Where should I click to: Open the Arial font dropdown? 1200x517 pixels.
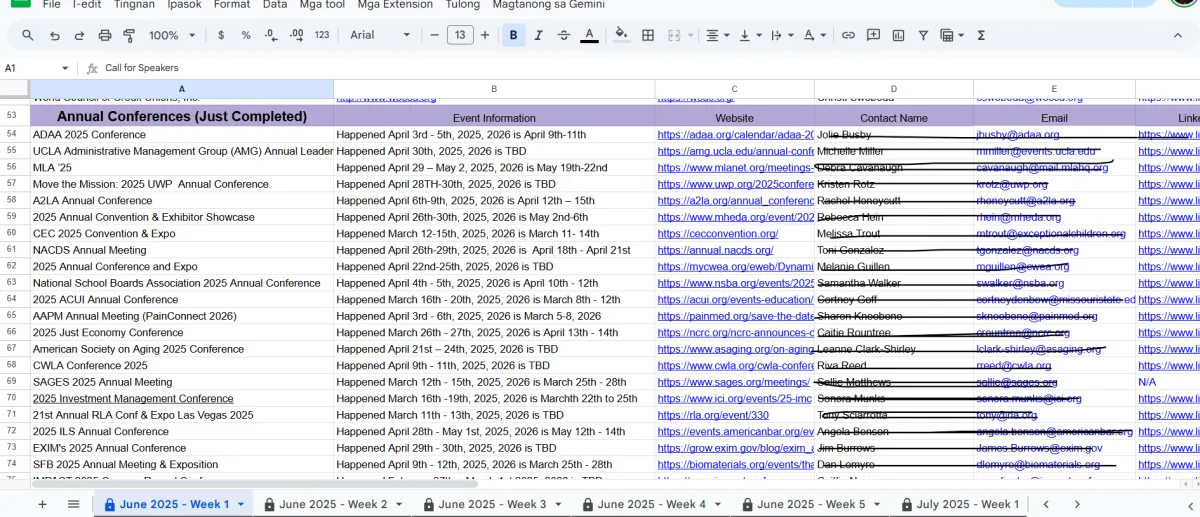pyautogui.click(x=380, y=35)
